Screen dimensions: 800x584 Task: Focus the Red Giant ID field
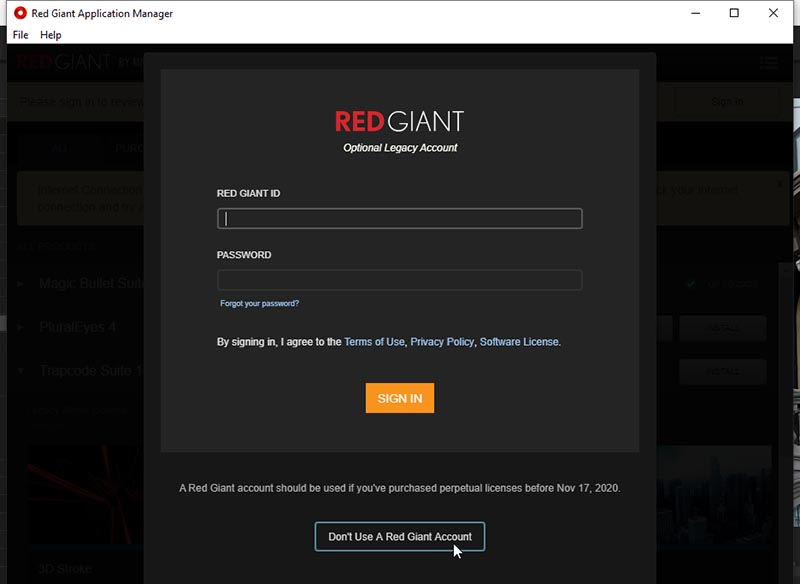click(399, 218)
